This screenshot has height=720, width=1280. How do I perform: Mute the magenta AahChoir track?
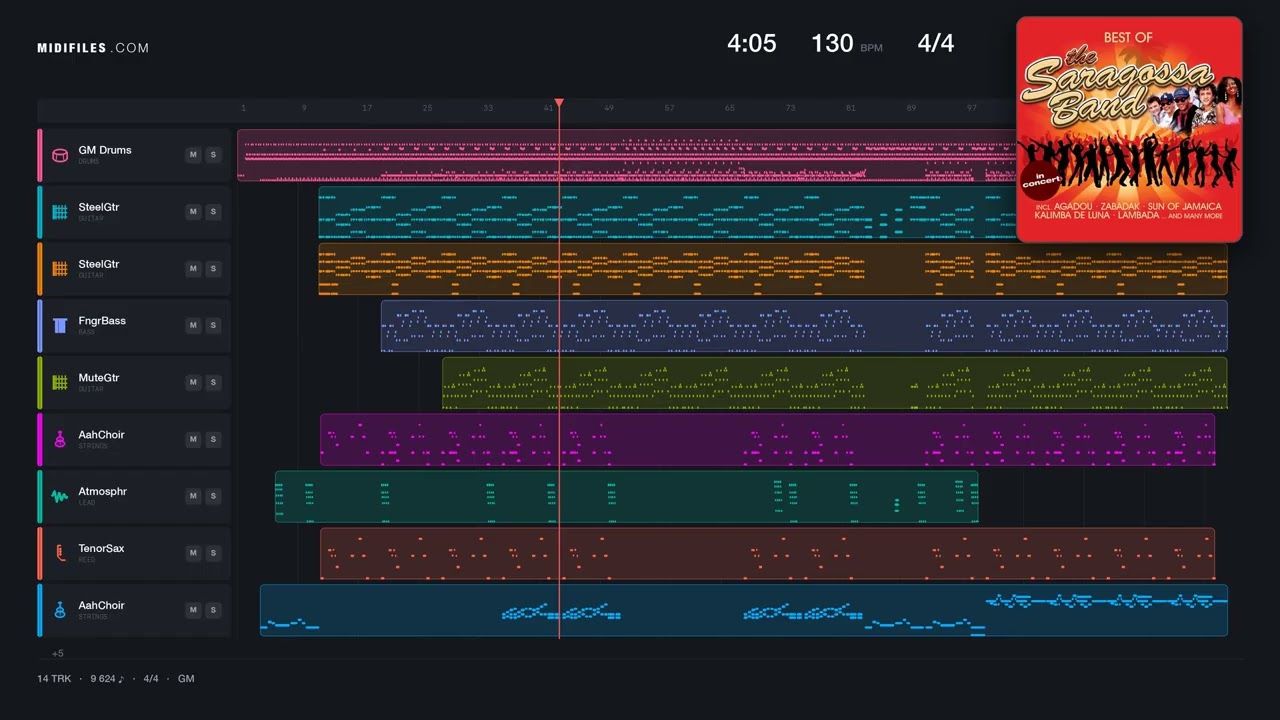[x=193, y=440]
